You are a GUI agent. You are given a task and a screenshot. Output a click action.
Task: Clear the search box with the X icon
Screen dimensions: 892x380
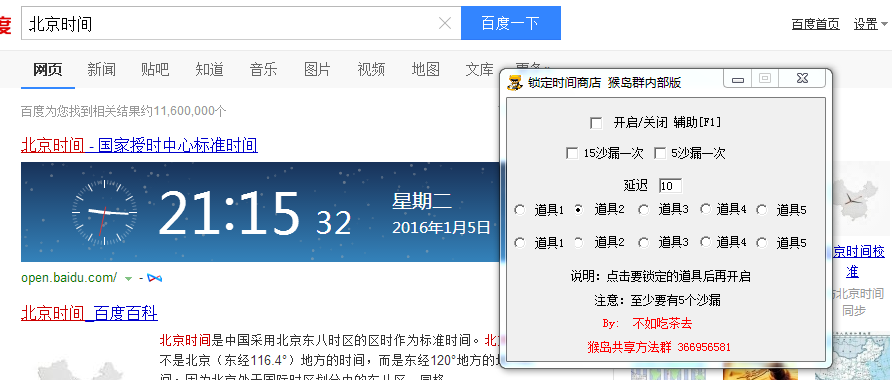tap(445, 23)
